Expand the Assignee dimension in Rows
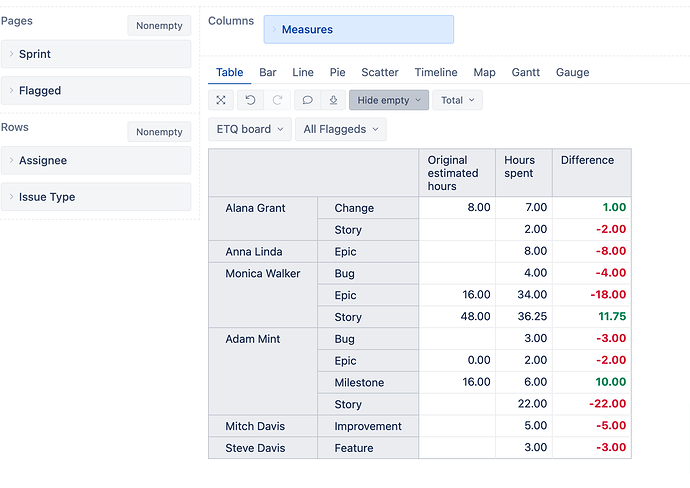Image resolution: width=690 pixels, height=488 pixels. (95, 160)
